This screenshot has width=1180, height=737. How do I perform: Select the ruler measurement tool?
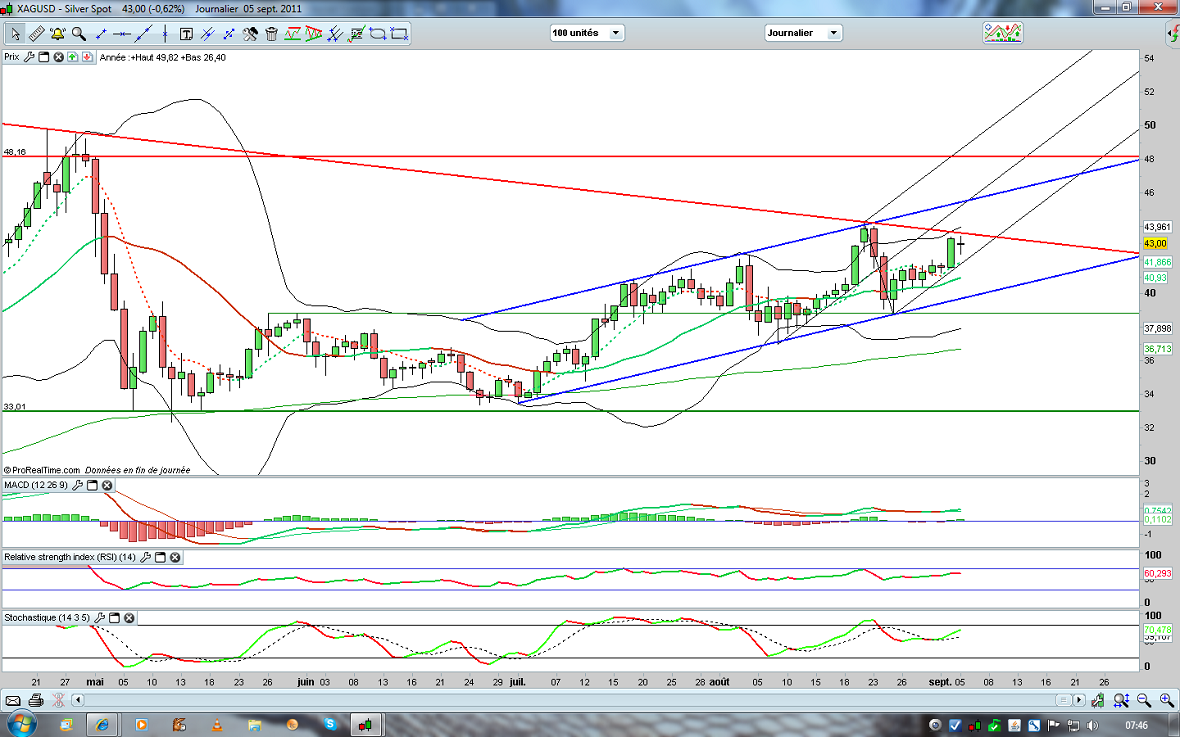(34, 33)
